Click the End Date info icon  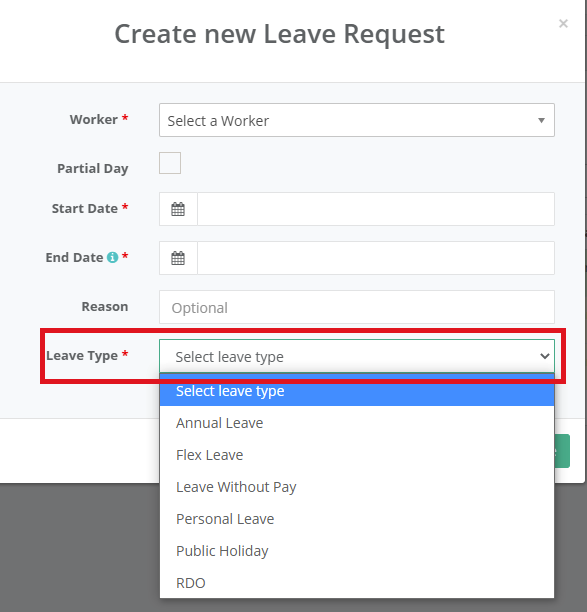112,257
